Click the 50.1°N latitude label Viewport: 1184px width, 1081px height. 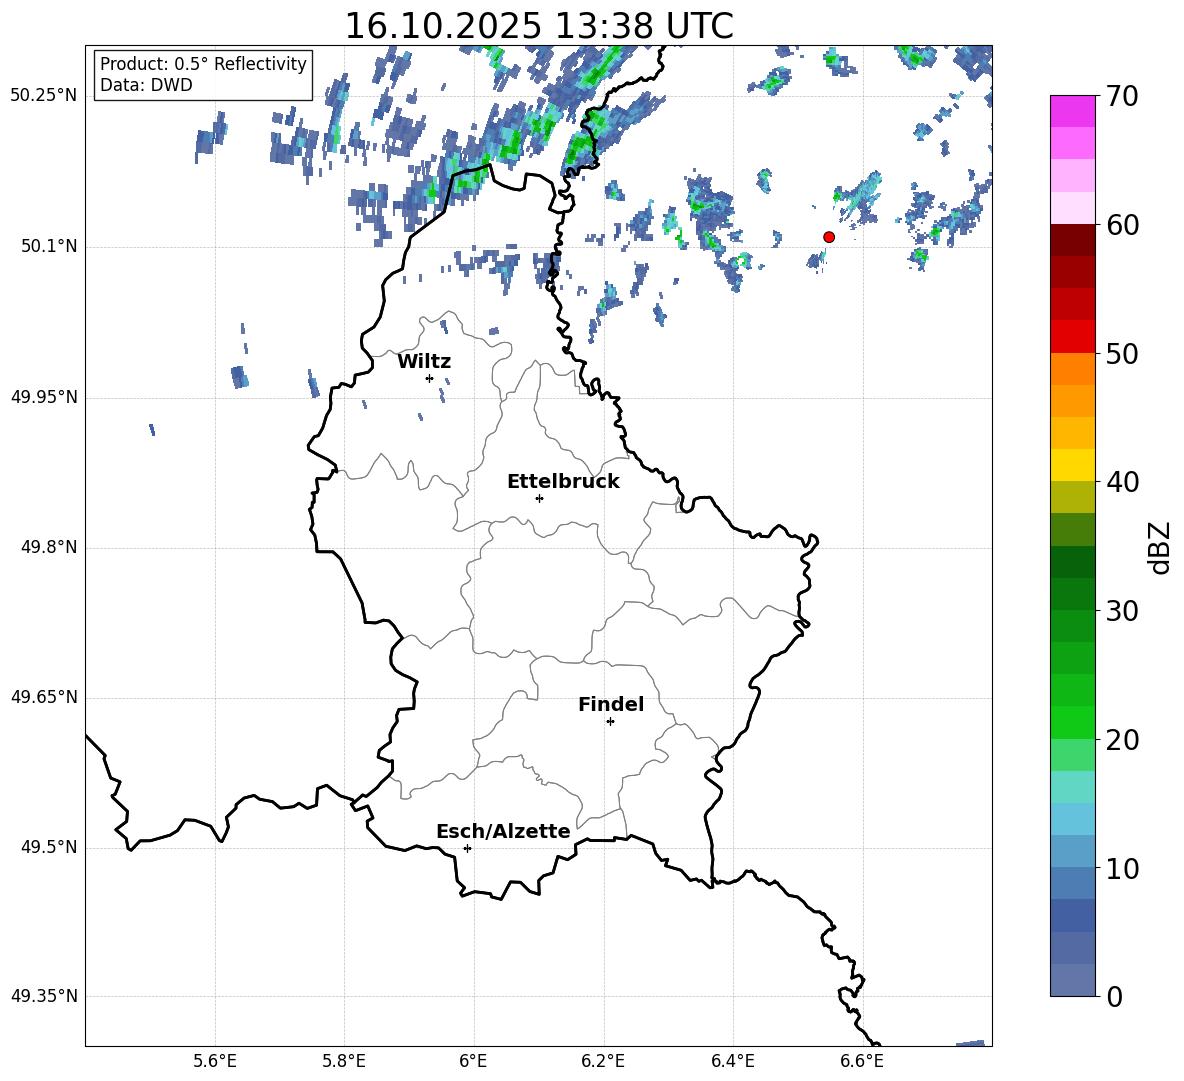point(50,246)
